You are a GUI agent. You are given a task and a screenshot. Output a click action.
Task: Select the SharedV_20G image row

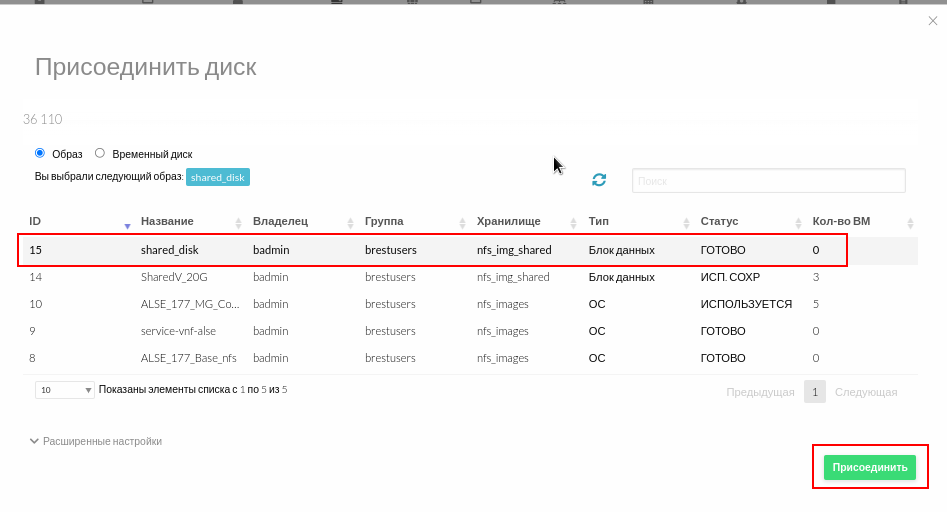174,277
